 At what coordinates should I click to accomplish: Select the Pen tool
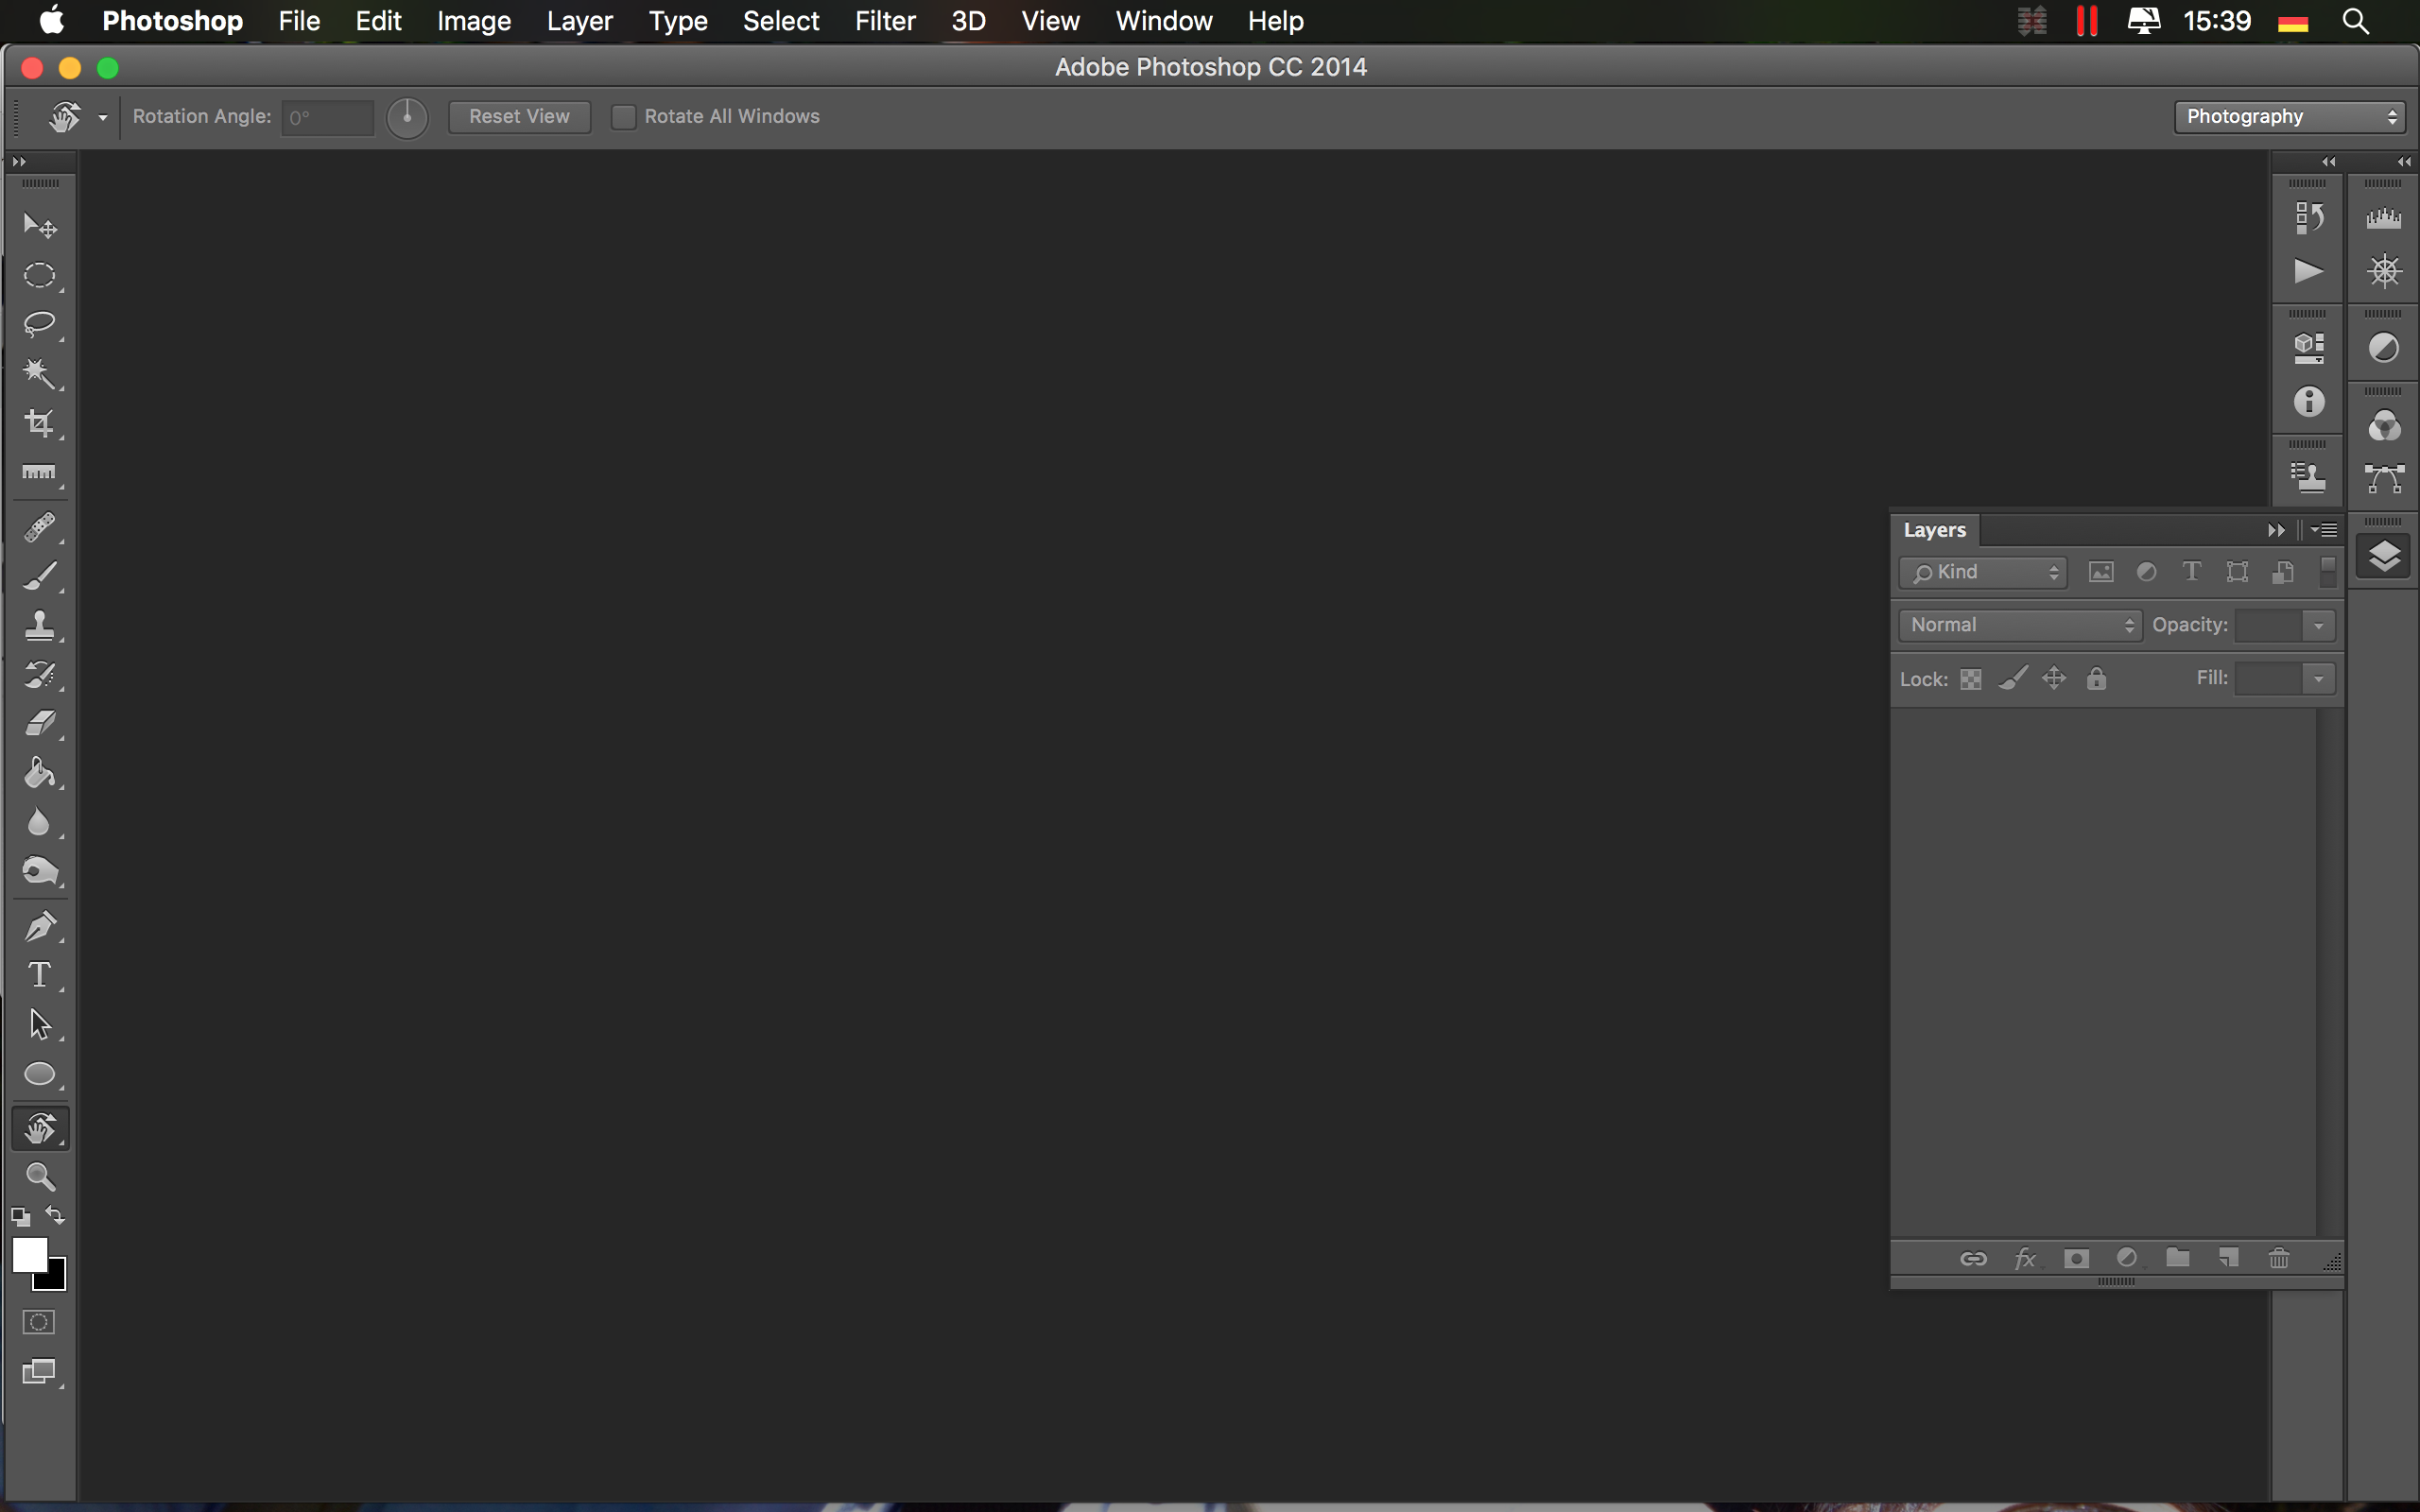coord(40,927)
